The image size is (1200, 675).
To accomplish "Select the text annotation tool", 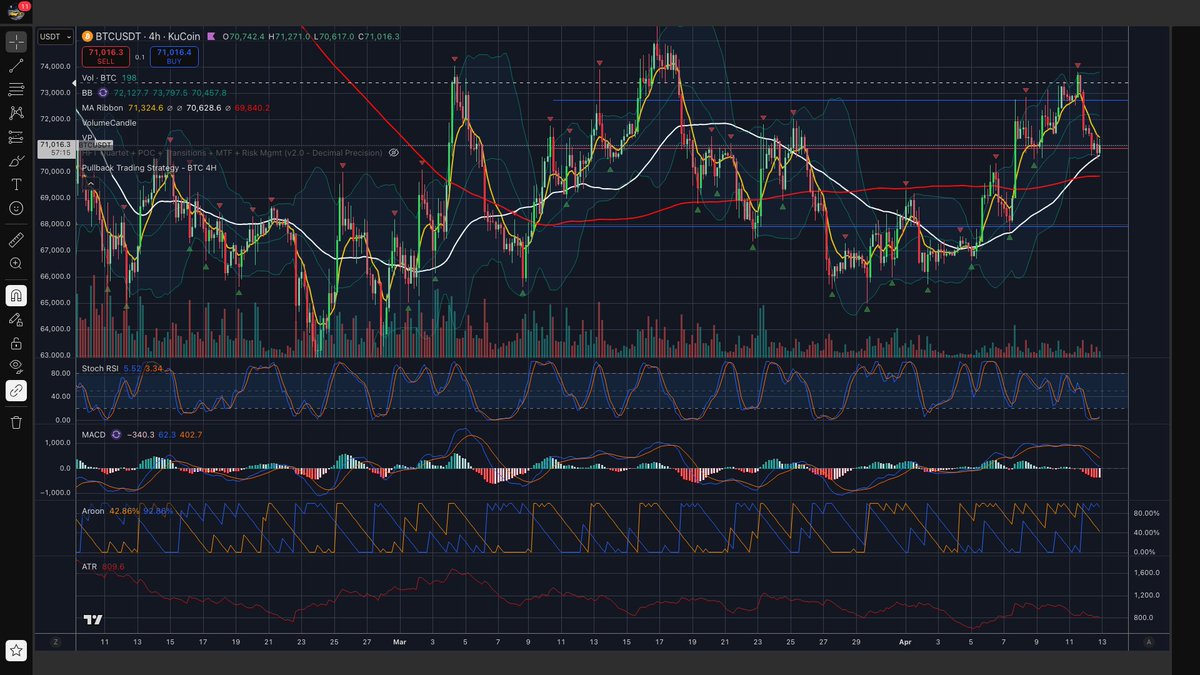I will [x=16, y=185].
